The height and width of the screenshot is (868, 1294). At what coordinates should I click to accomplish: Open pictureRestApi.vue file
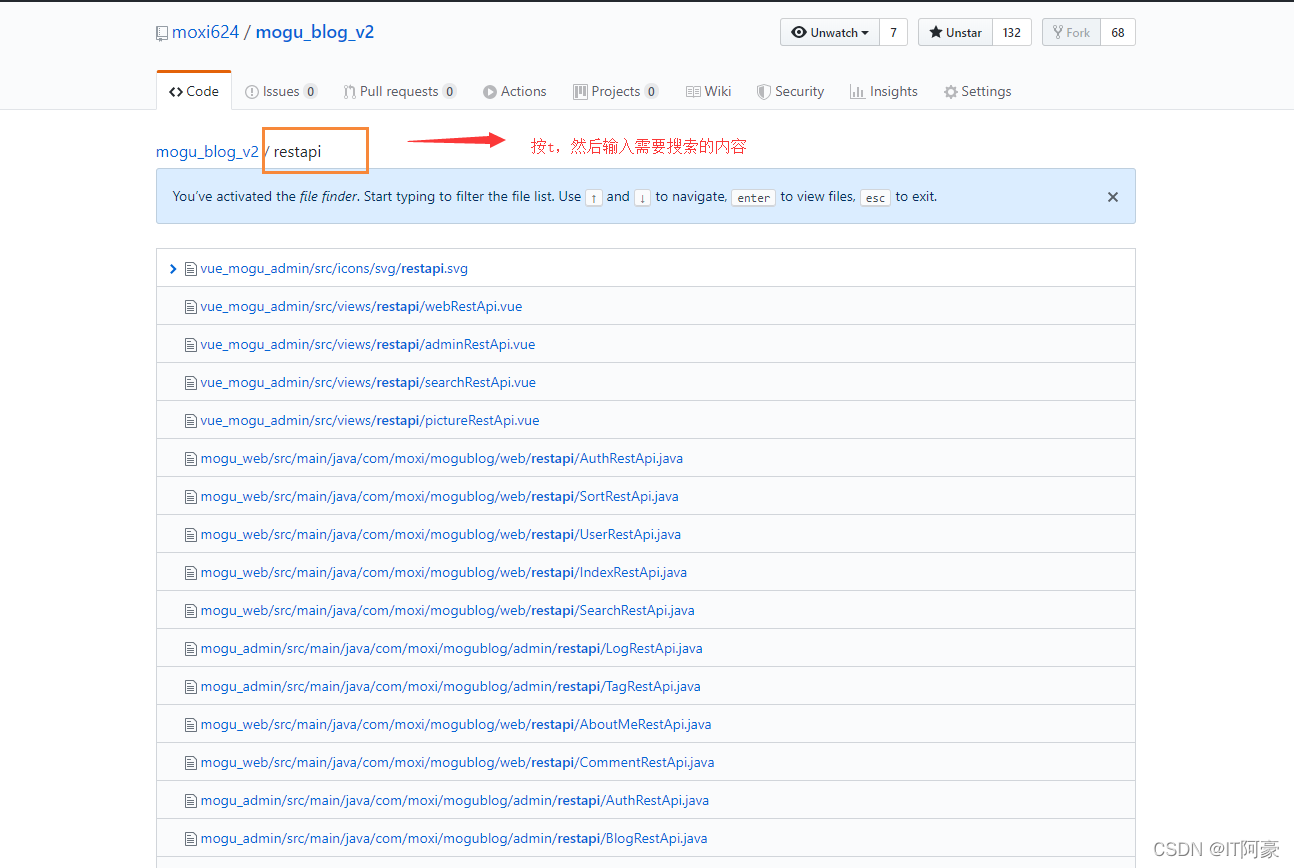click(370, 420)
